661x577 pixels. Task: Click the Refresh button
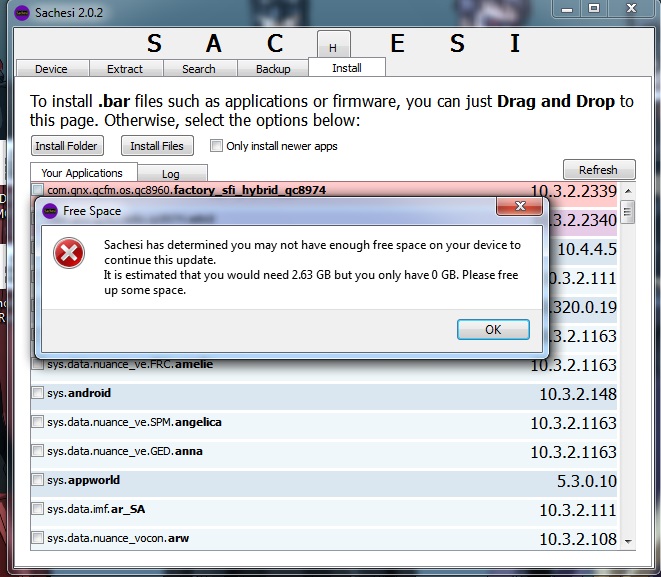598,170
